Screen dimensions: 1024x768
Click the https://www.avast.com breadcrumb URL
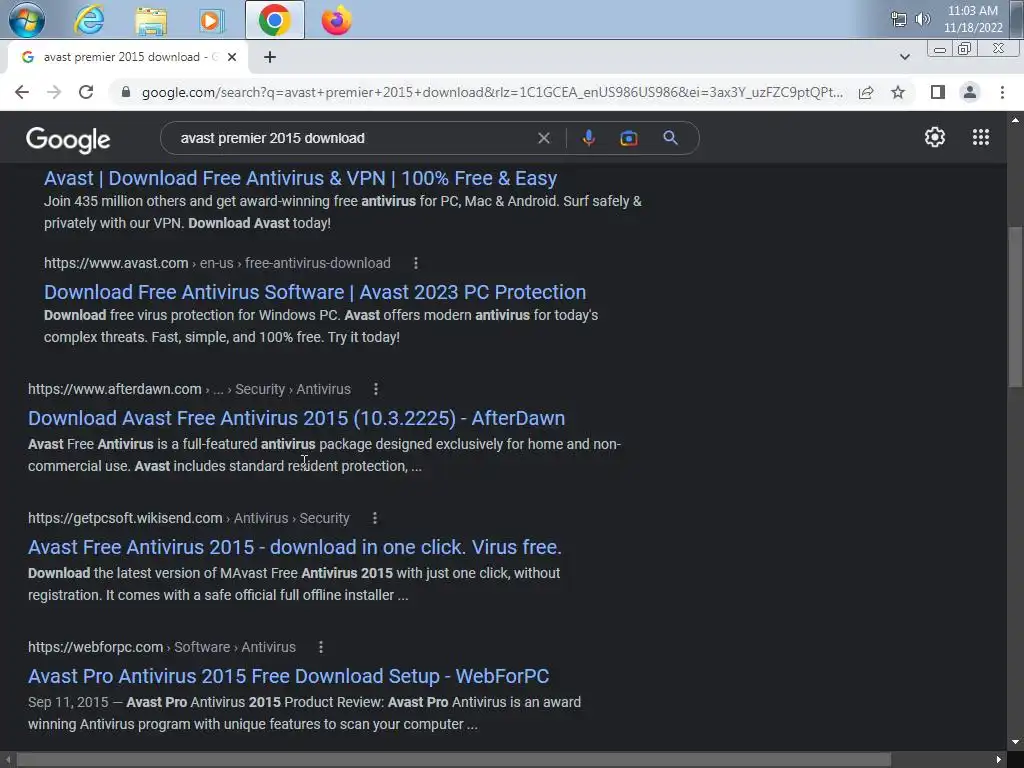point(116,263)
